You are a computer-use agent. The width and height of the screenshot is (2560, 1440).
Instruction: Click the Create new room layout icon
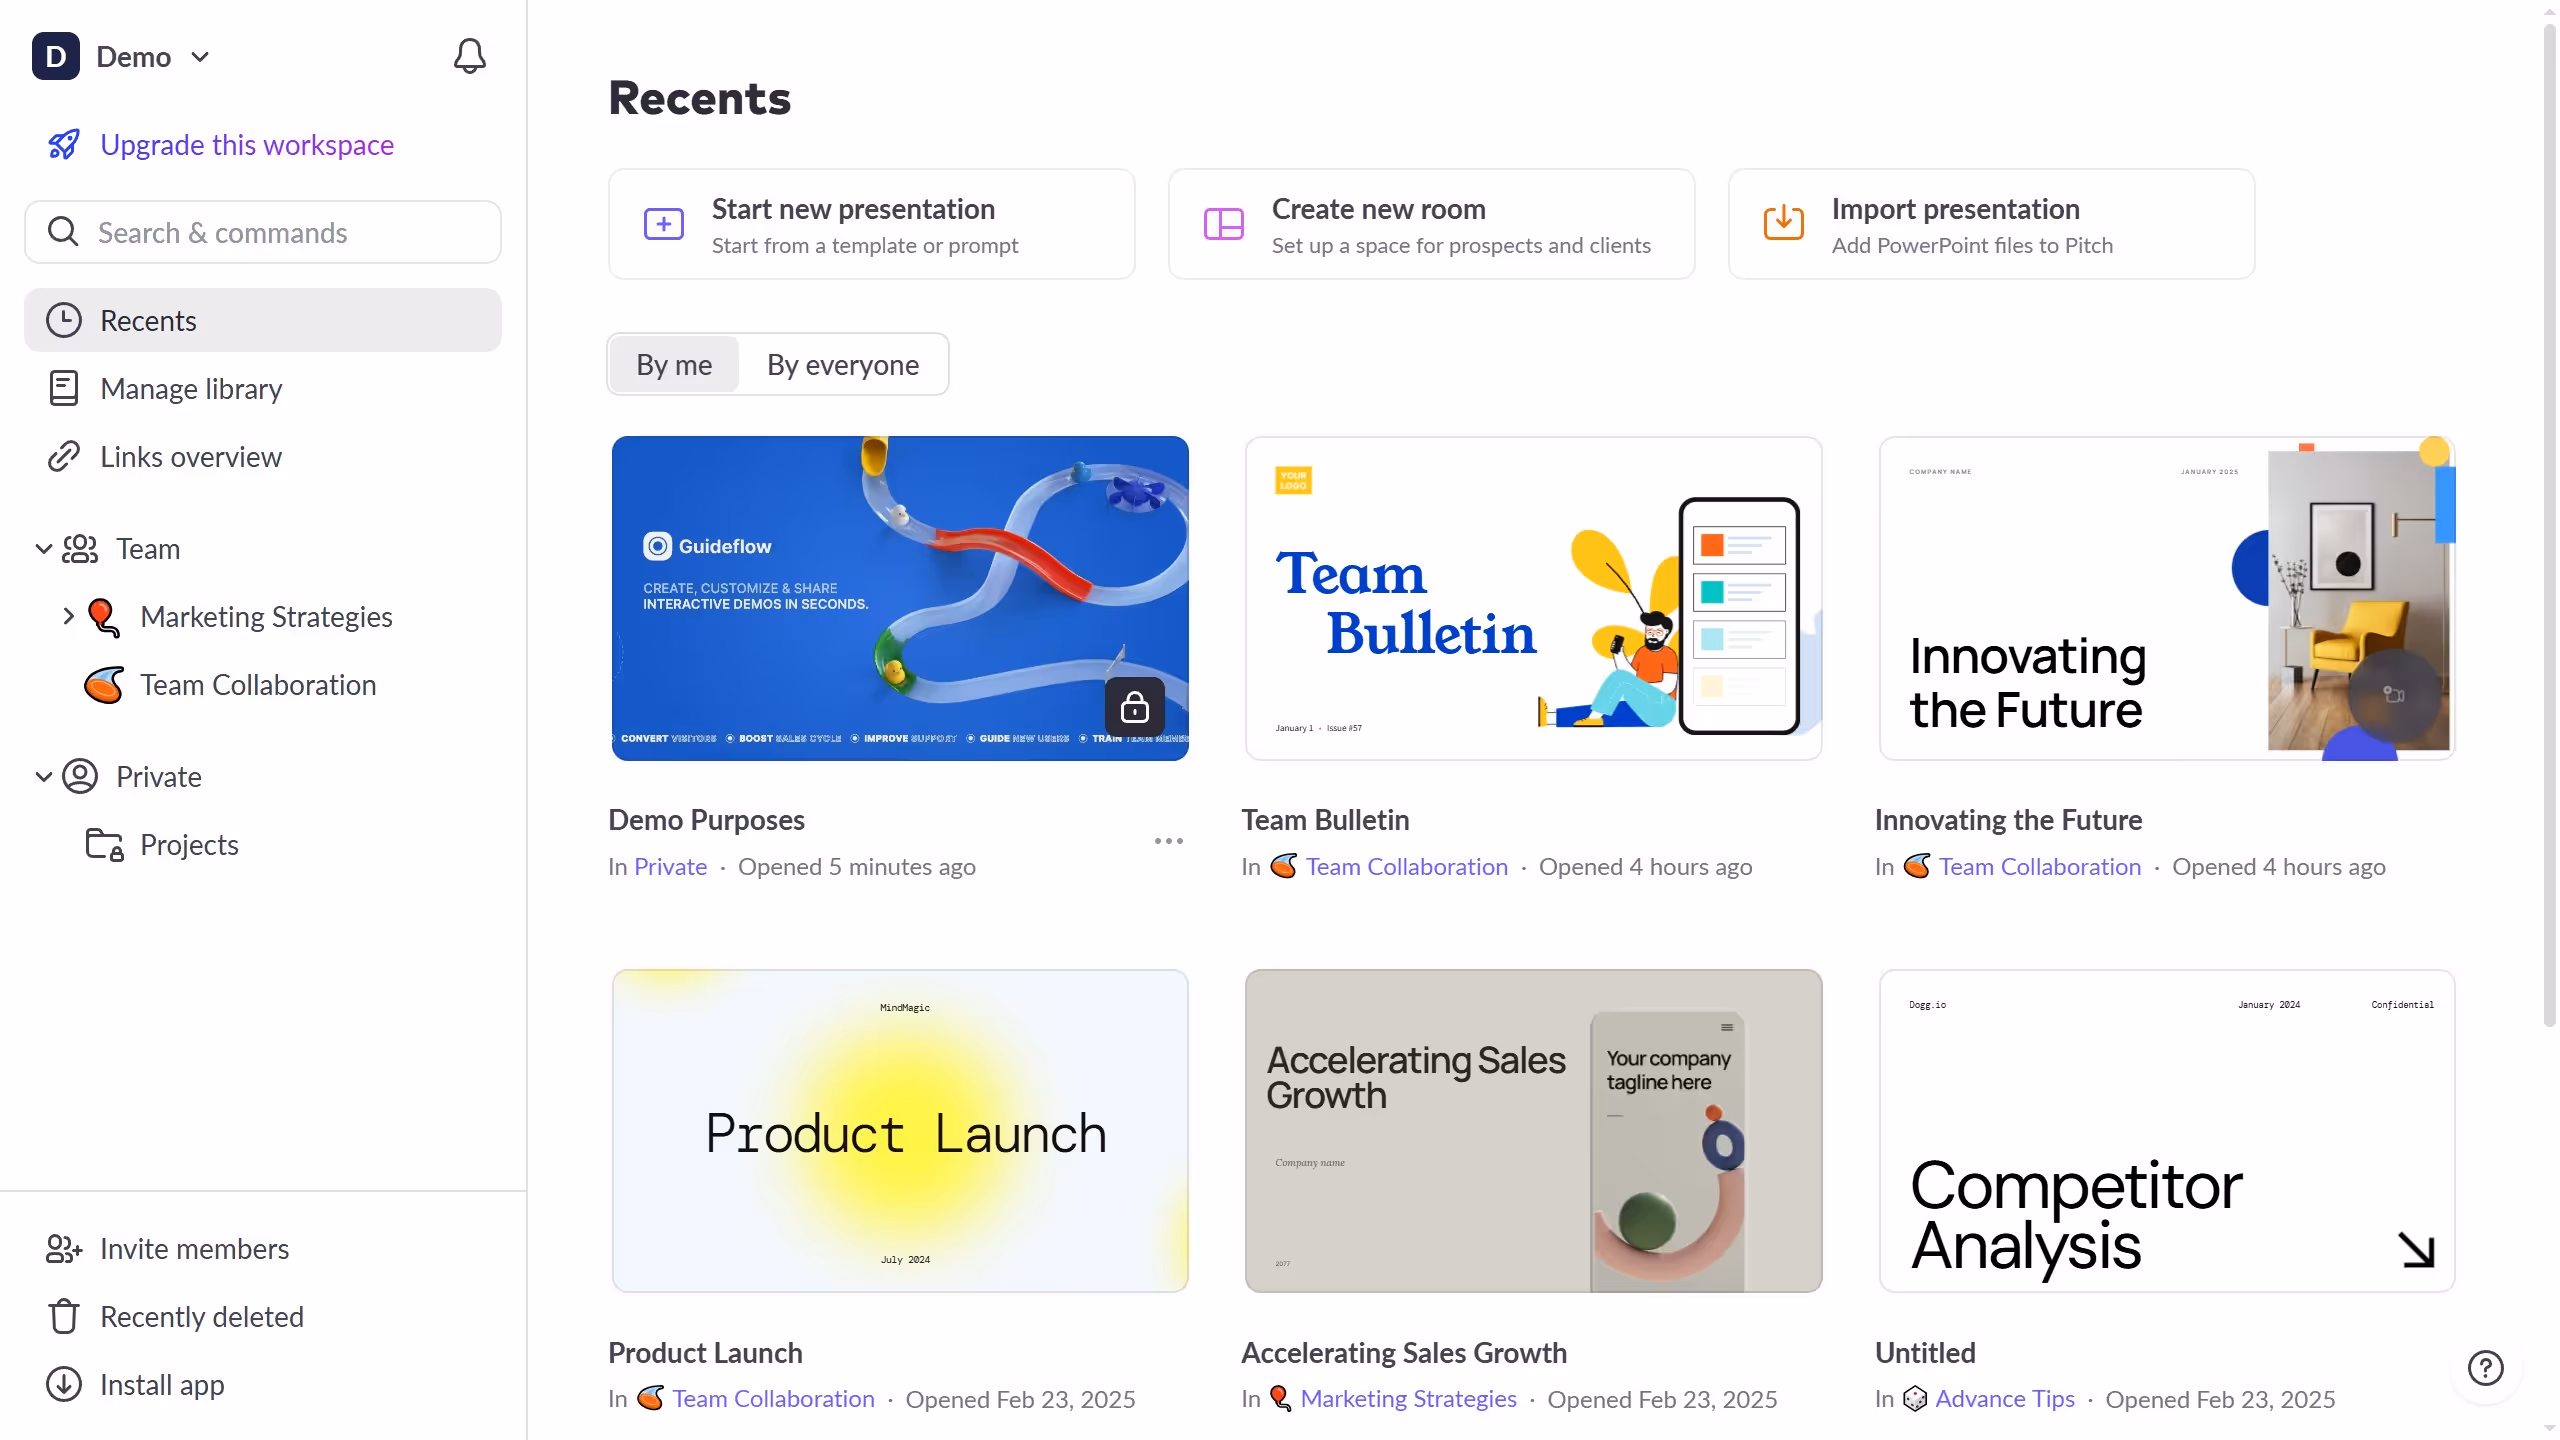coord(1223,224)
